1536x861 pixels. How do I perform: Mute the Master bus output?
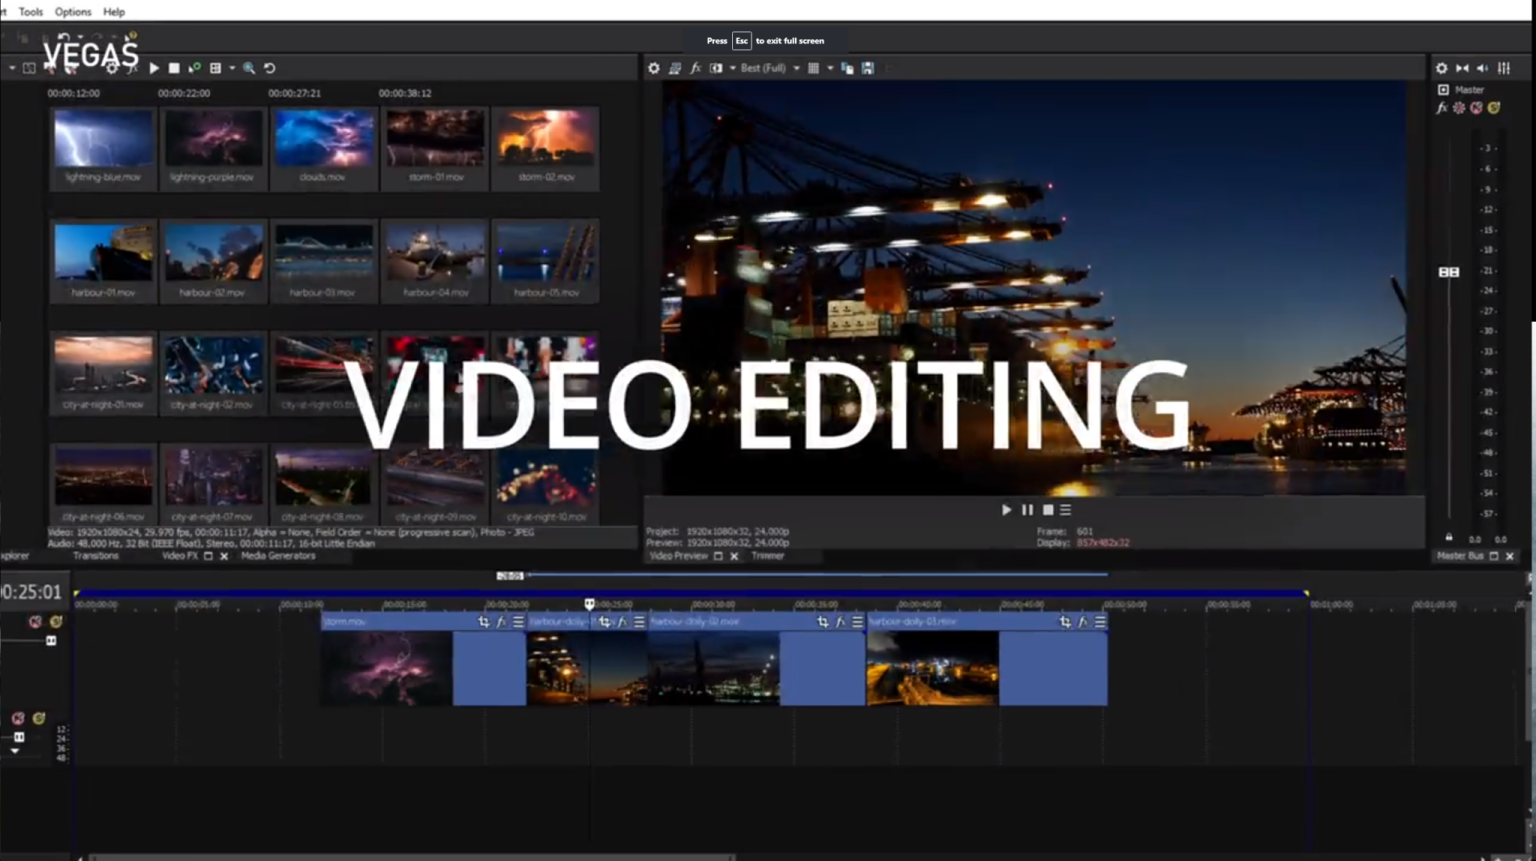point(1476,108)
